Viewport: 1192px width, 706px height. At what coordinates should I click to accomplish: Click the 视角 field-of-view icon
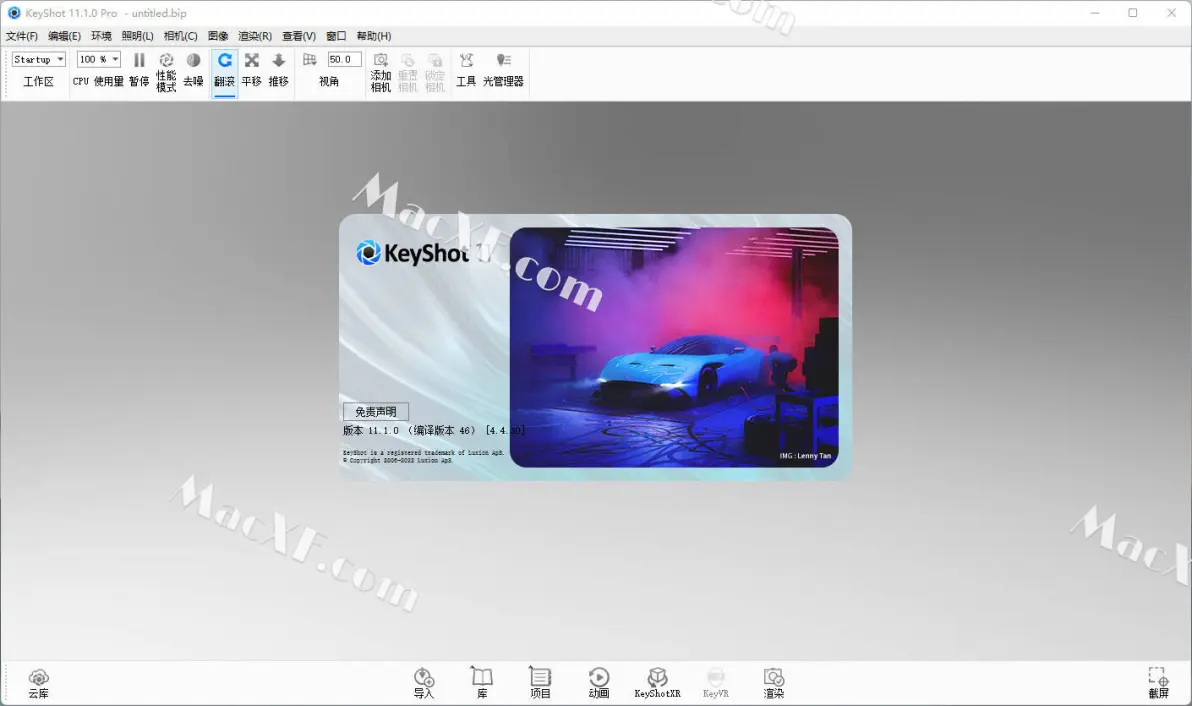(x=309, y=59)
